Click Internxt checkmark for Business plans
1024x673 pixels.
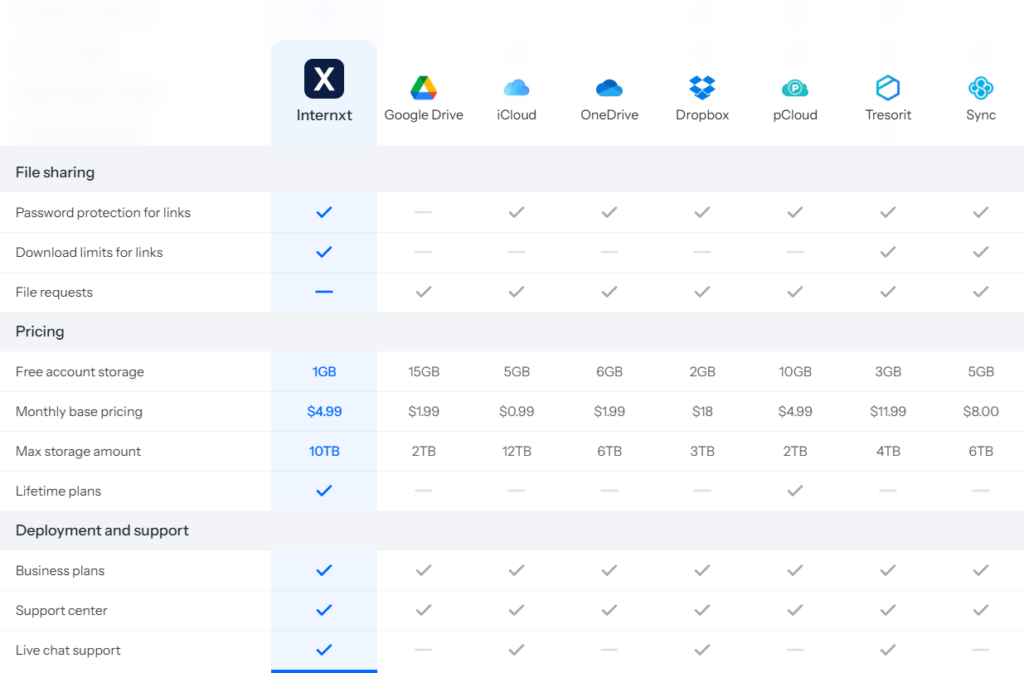324,571
